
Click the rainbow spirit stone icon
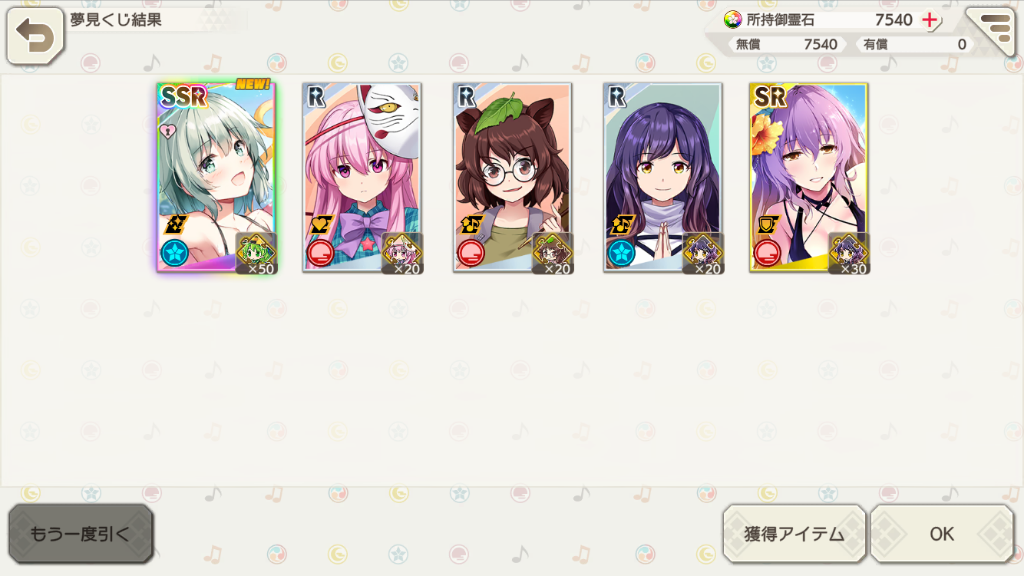[732, 20]
